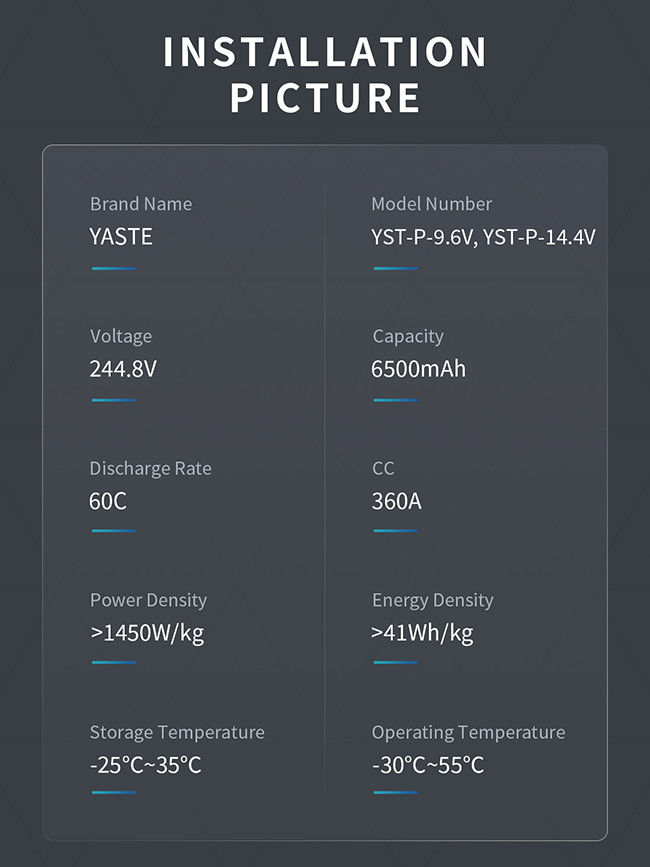Click the YST-P-9.6V, YST-P-14.4V model text
Image resolution: width=650 pixels, height=867 pixels.
(x=483, y=237)
